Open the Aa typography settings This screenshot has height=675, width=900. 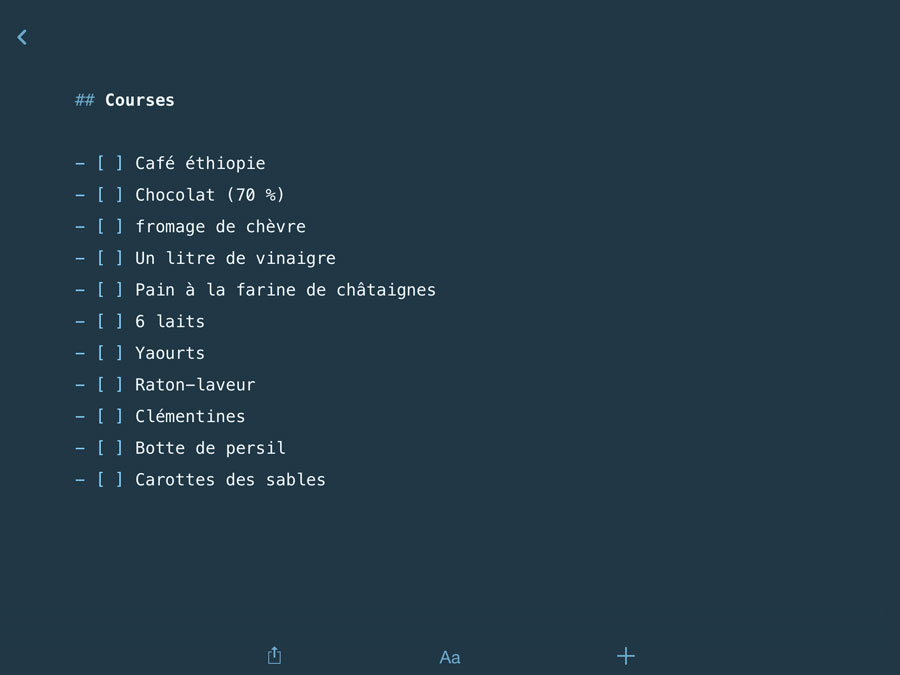pyautogui.click(x=450, y=657)
